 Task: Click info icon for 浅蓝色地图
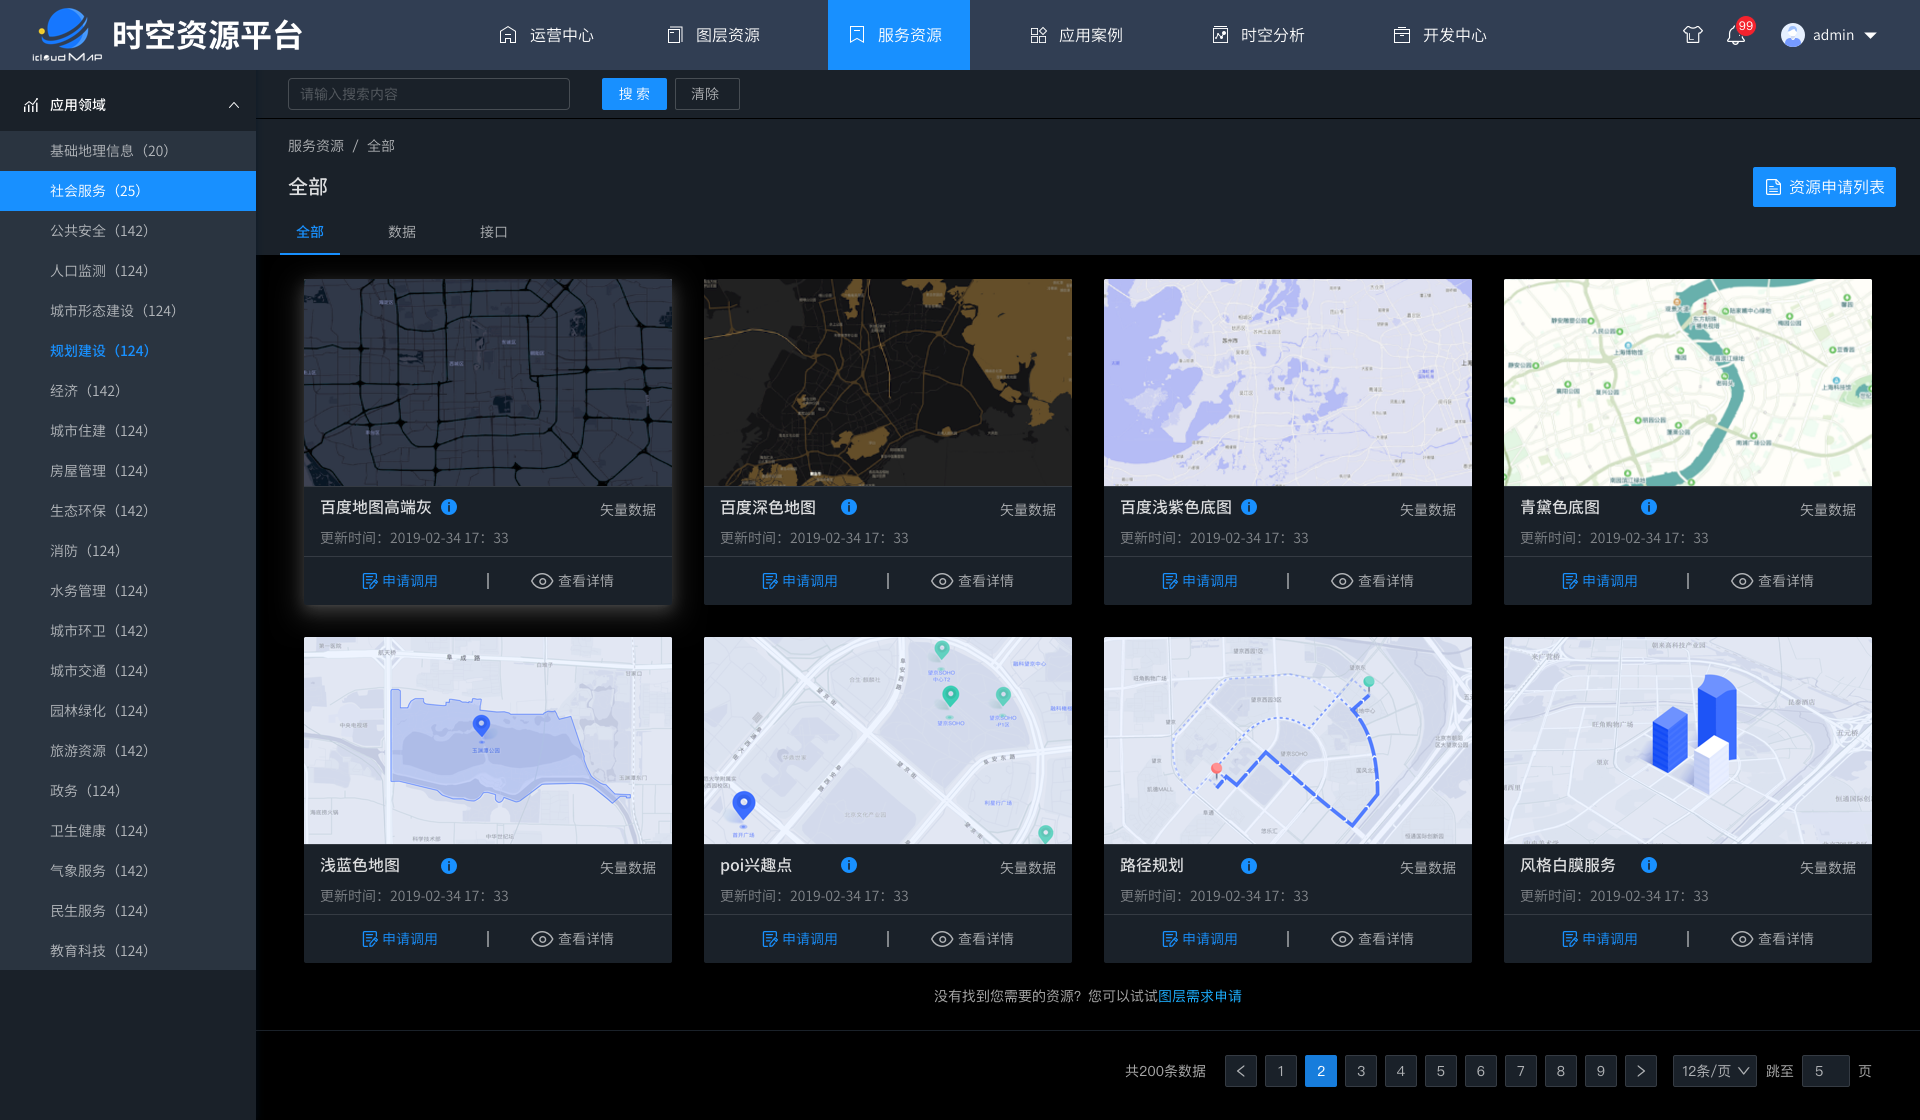click(x=449, y=866)
